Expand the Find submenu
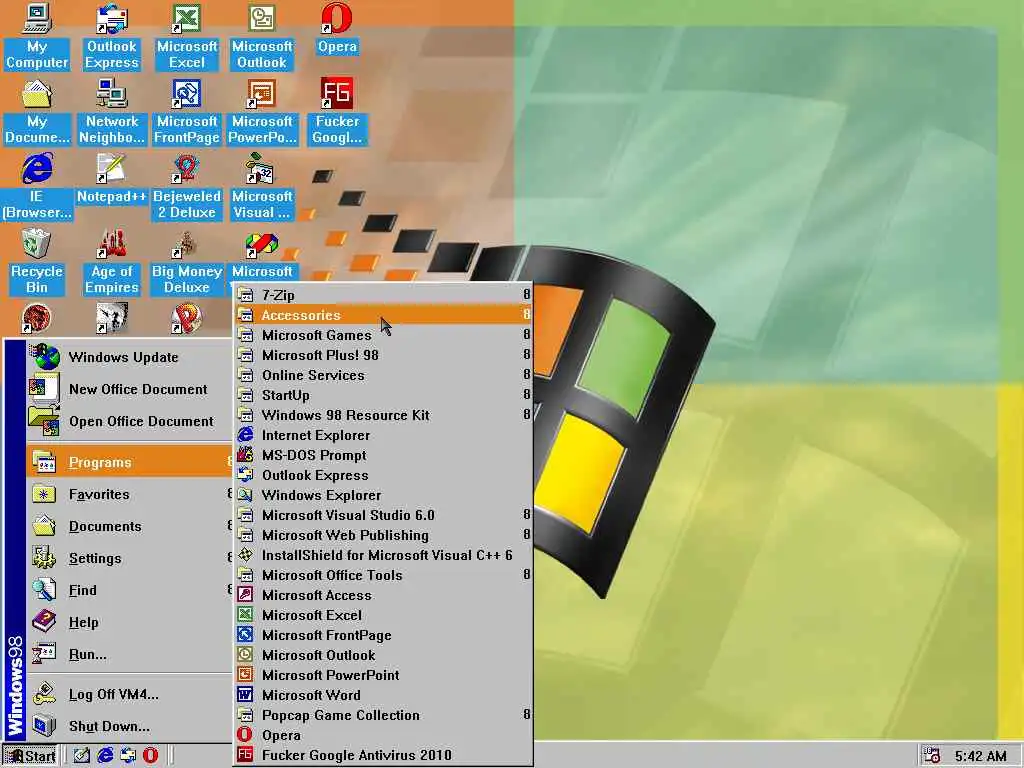 [129, 590]
